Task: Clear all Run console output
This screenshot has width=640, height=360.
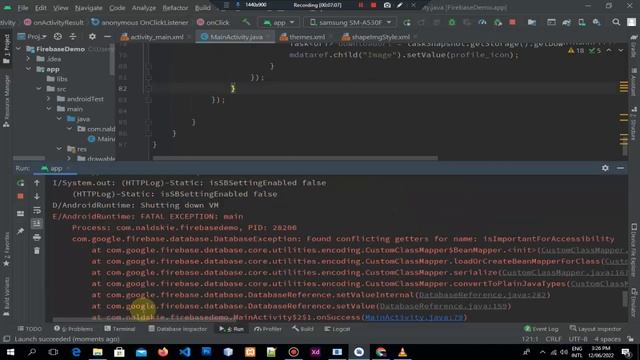Action: coord(37,251)
